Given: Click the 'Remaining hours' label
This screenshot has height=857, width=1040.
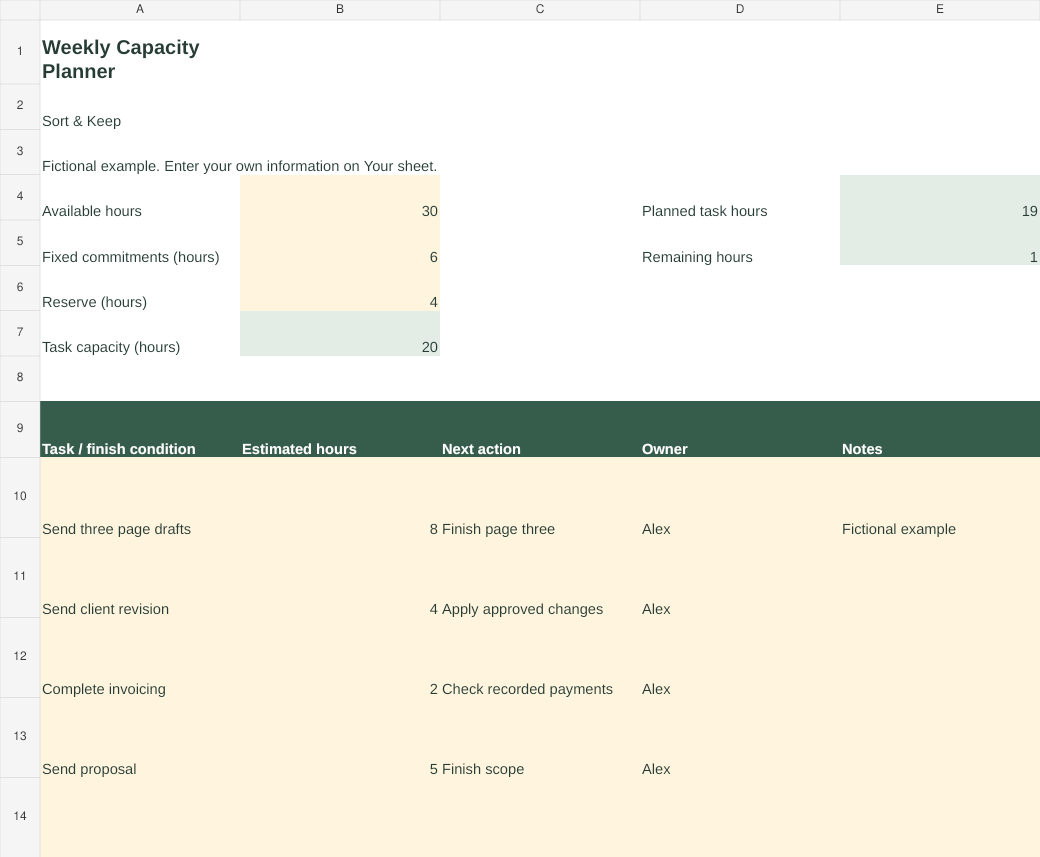Looking at the screenshot, I should pos(740,243).
